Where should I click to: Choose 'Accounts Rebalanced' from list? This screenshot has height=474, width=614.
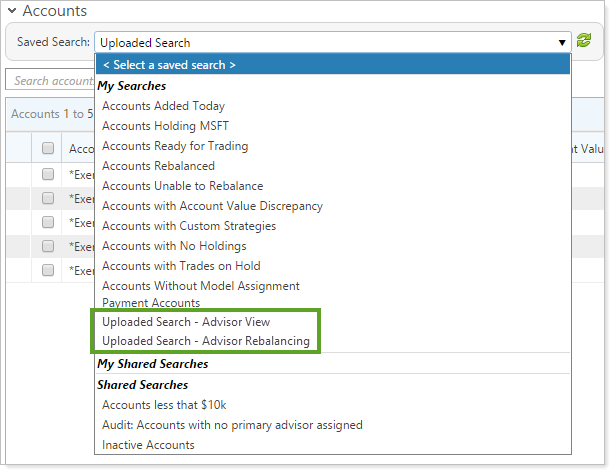[158, 166]
